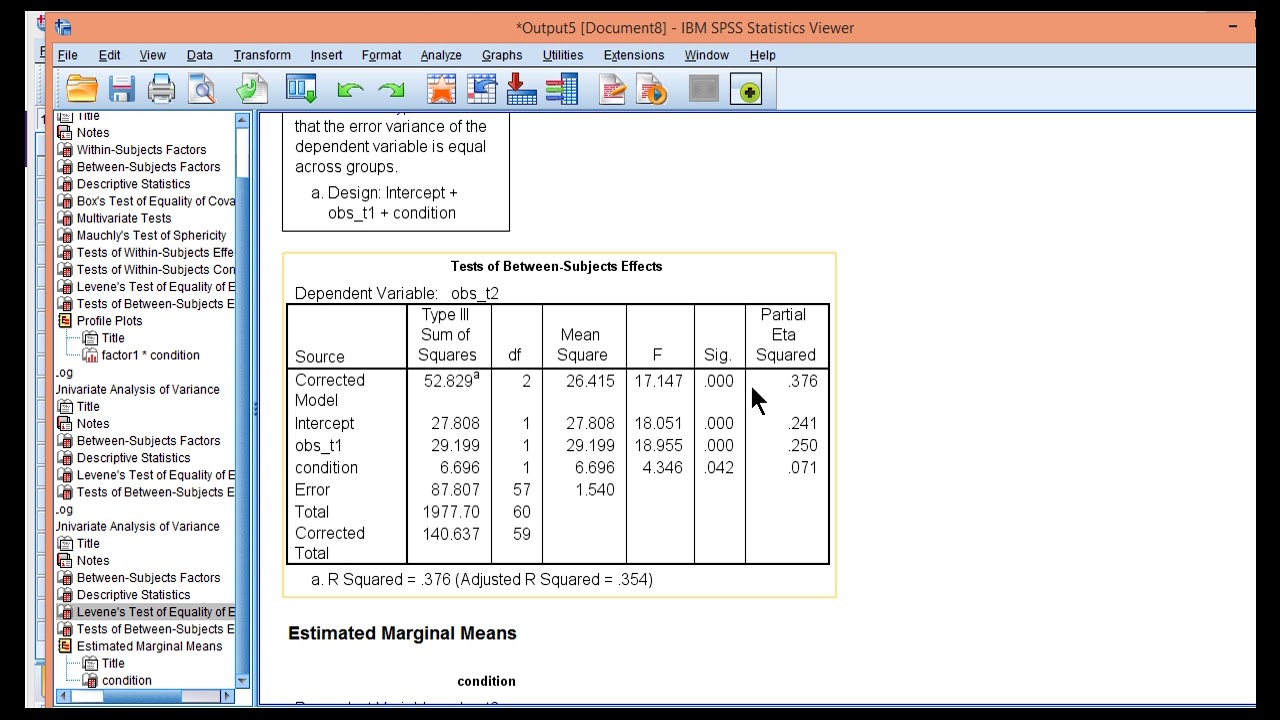
Task: Click the Save floppy disk icon
Action: [122, 91]
